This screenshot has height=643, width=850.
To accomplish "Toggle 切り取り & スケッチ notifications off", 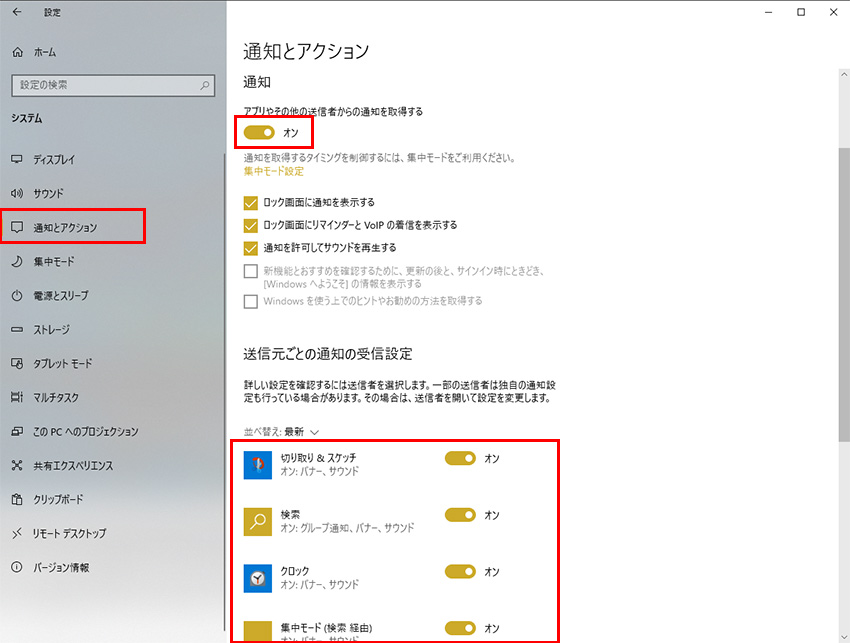I will pyautogui.click(x=460, y=458).
